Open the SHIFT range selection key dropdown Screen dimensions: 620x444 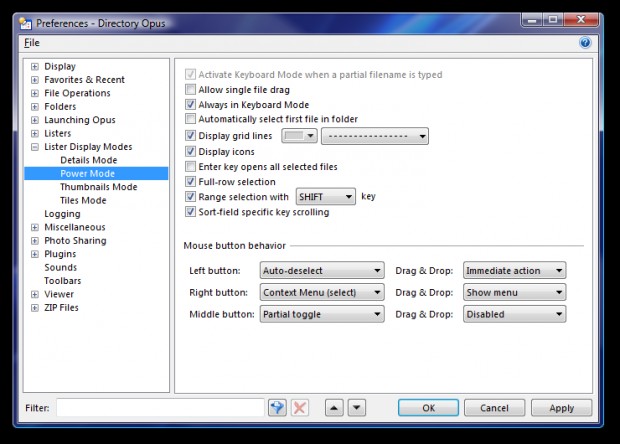(x=326, y=196)
